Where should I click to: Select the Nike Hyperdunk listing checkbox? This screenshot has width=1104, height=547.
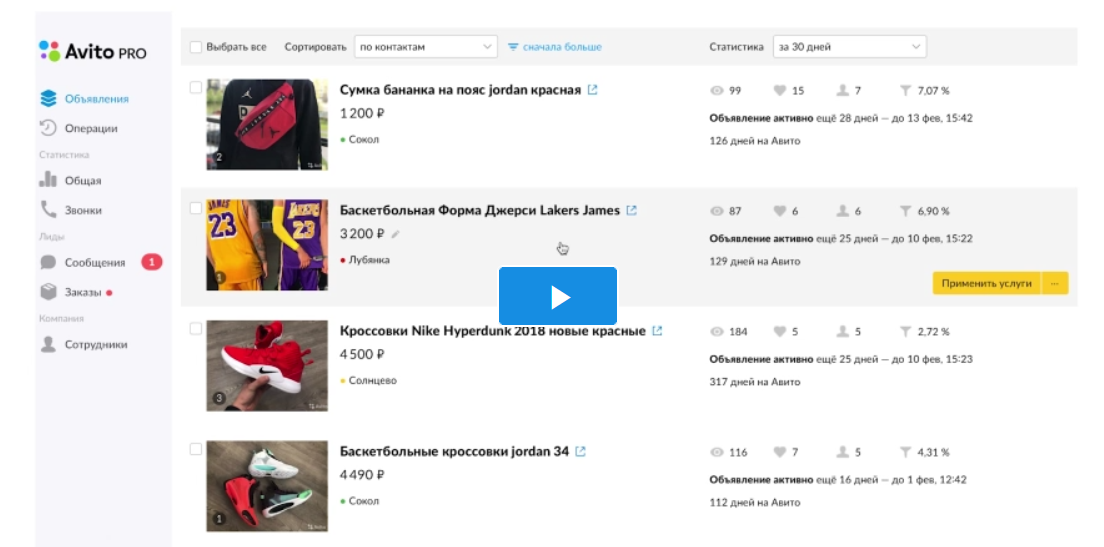tap(196, 329)
